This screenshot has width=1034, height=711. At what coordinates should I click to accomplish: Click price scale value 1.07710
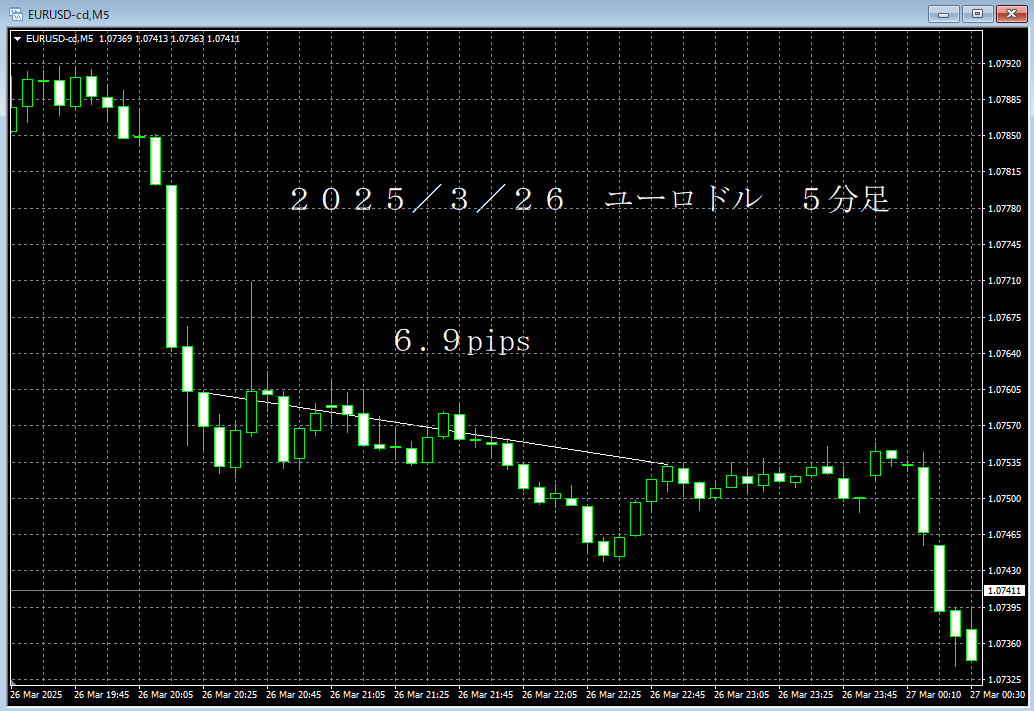(1004, 281)
